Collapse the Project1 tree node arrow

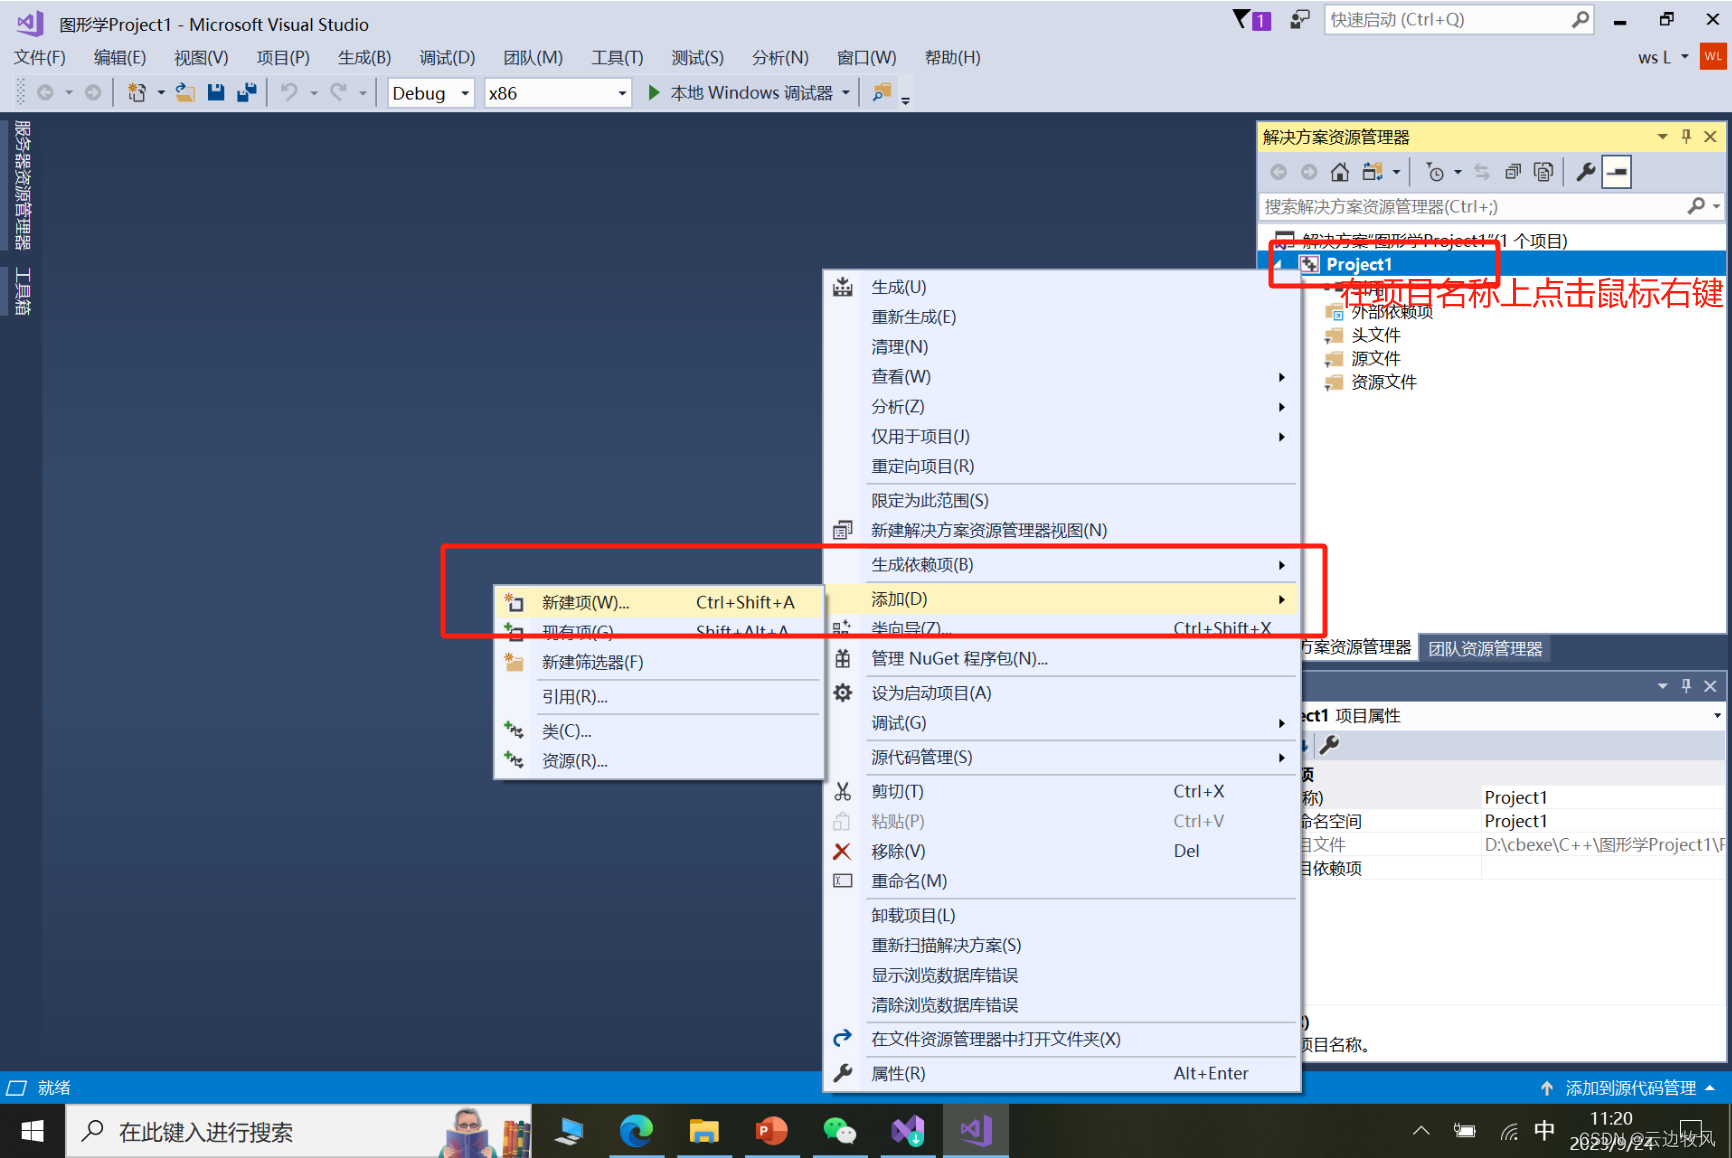point(1279,264)
